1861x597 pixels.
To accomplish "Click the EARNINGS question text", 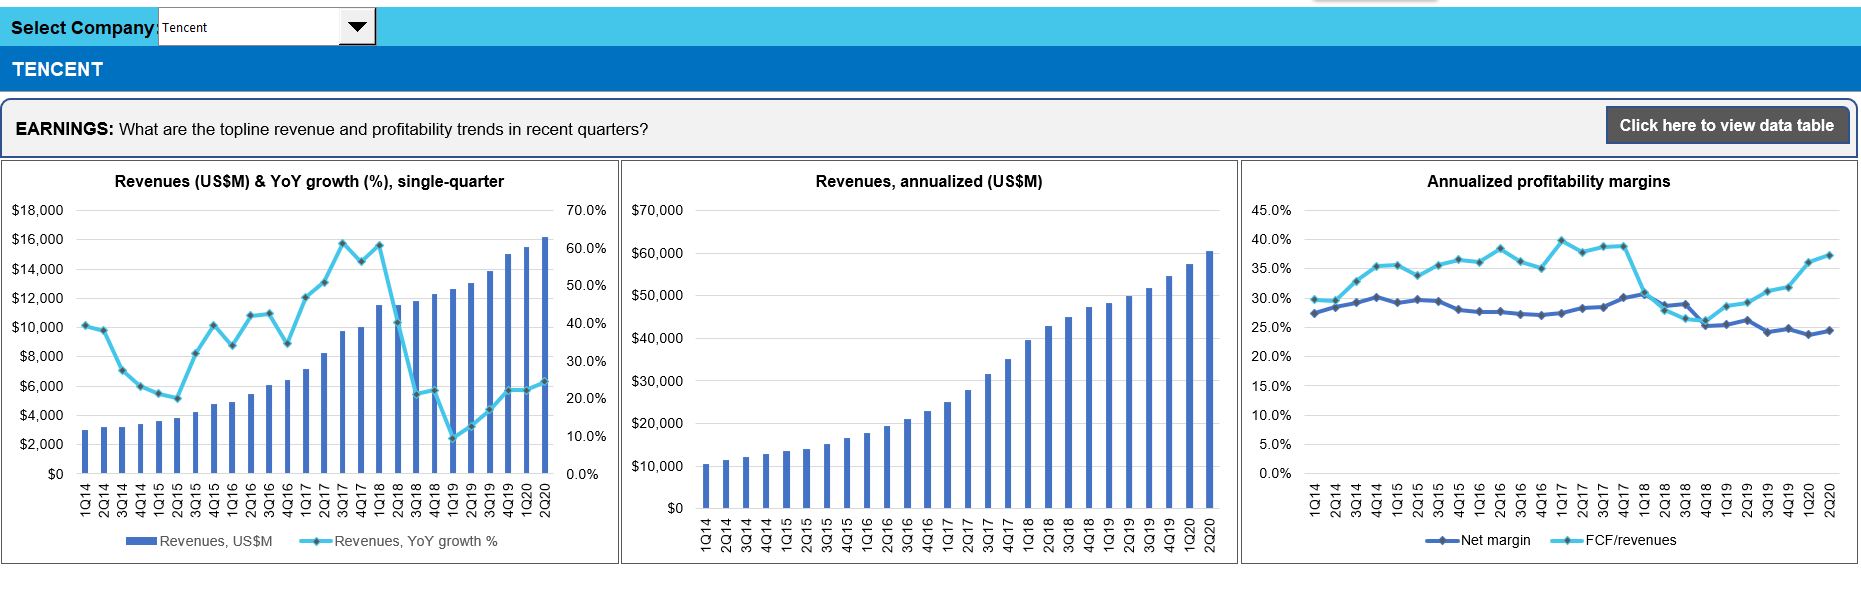I will 332,129.
